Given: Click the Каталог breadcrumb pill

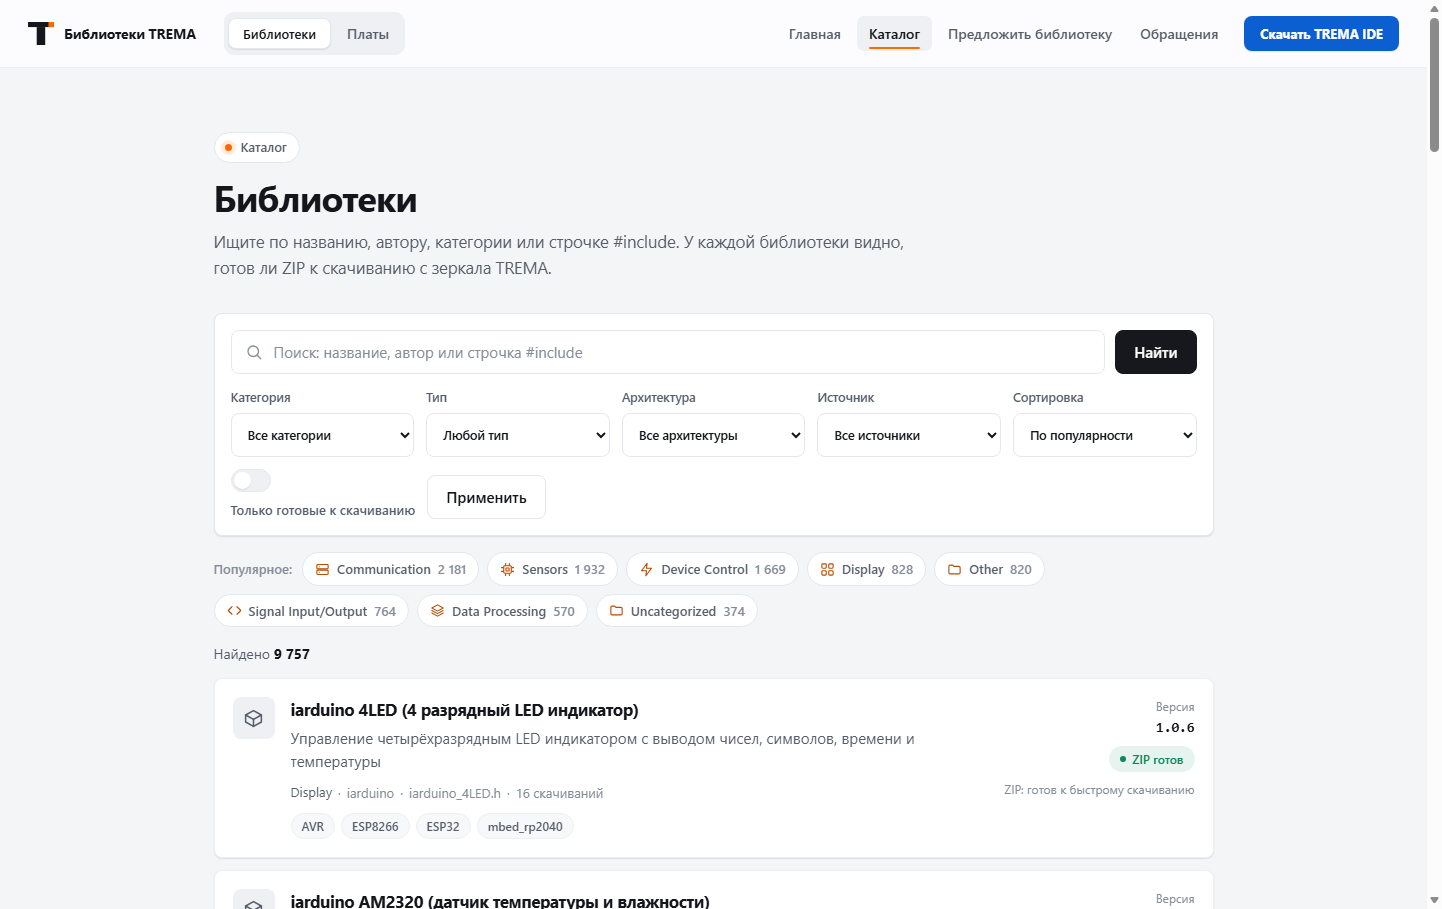Looking at the screenshot, I should click(x=257, y=147).
